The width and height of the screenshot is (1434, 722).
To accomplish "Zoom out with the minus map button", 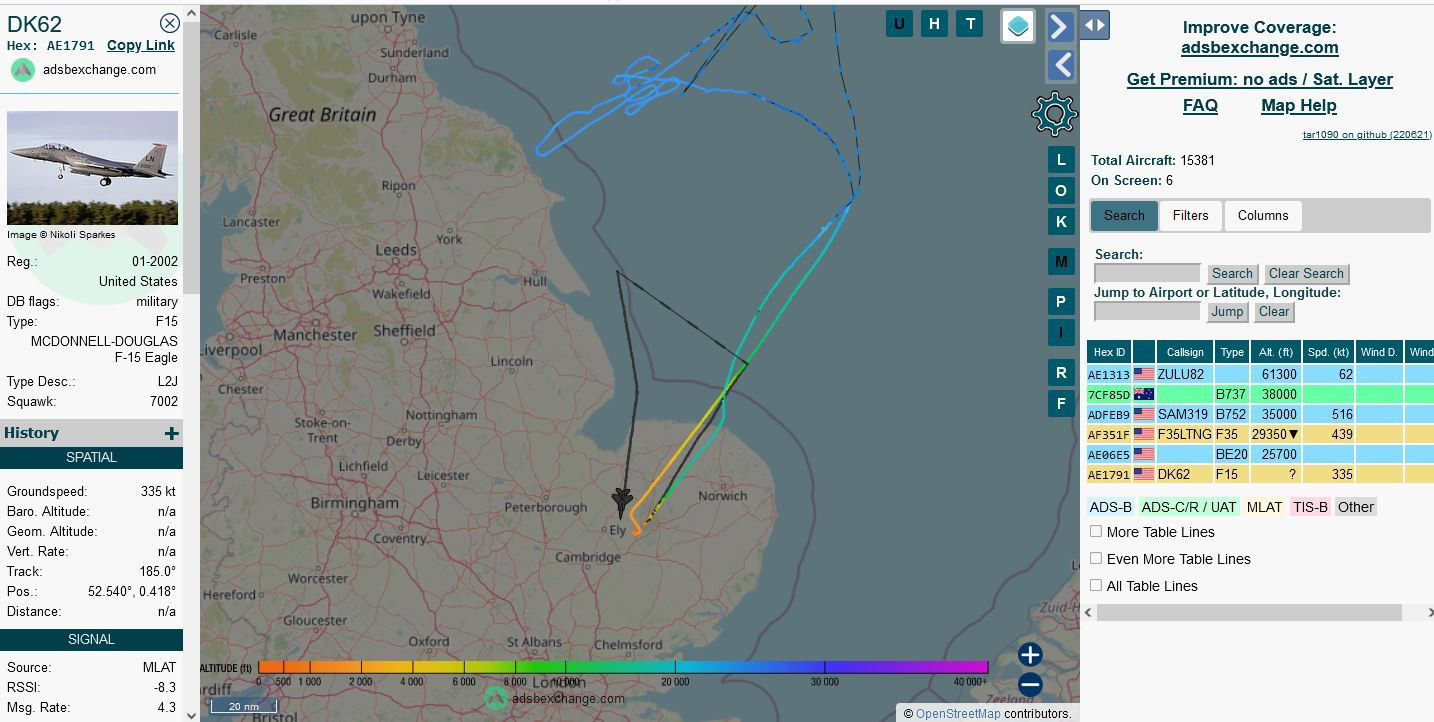I will pyautogui.click(x=1030, y=685).
